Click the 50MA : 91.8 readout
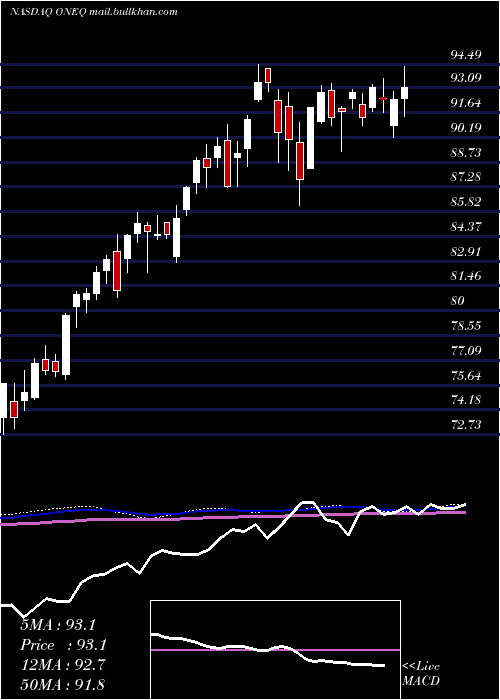500x700 pixels. (63, 685)
